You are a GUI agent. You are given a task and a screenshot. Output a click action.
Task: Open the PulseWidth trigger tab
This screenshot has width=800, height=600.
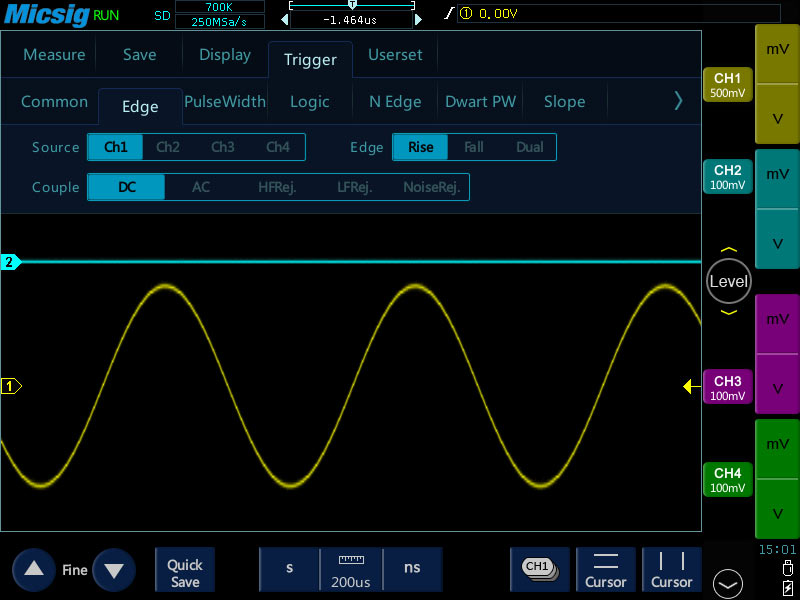click(225, 101)
